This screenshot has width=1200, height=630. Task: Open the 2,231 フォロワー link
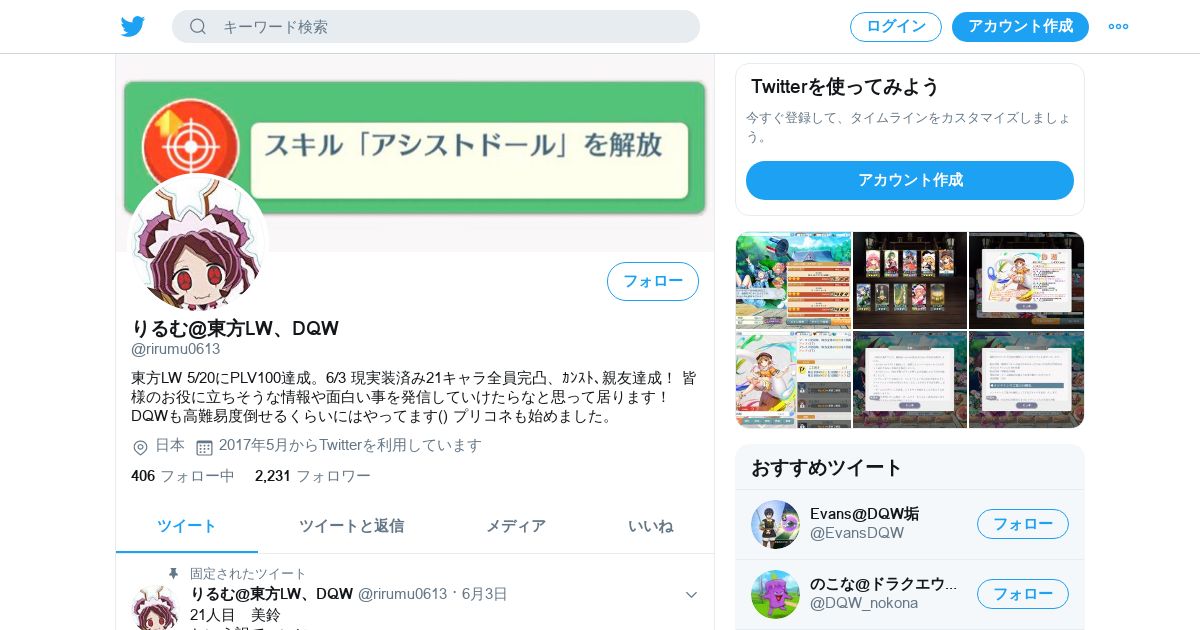(x=313, y=476)
